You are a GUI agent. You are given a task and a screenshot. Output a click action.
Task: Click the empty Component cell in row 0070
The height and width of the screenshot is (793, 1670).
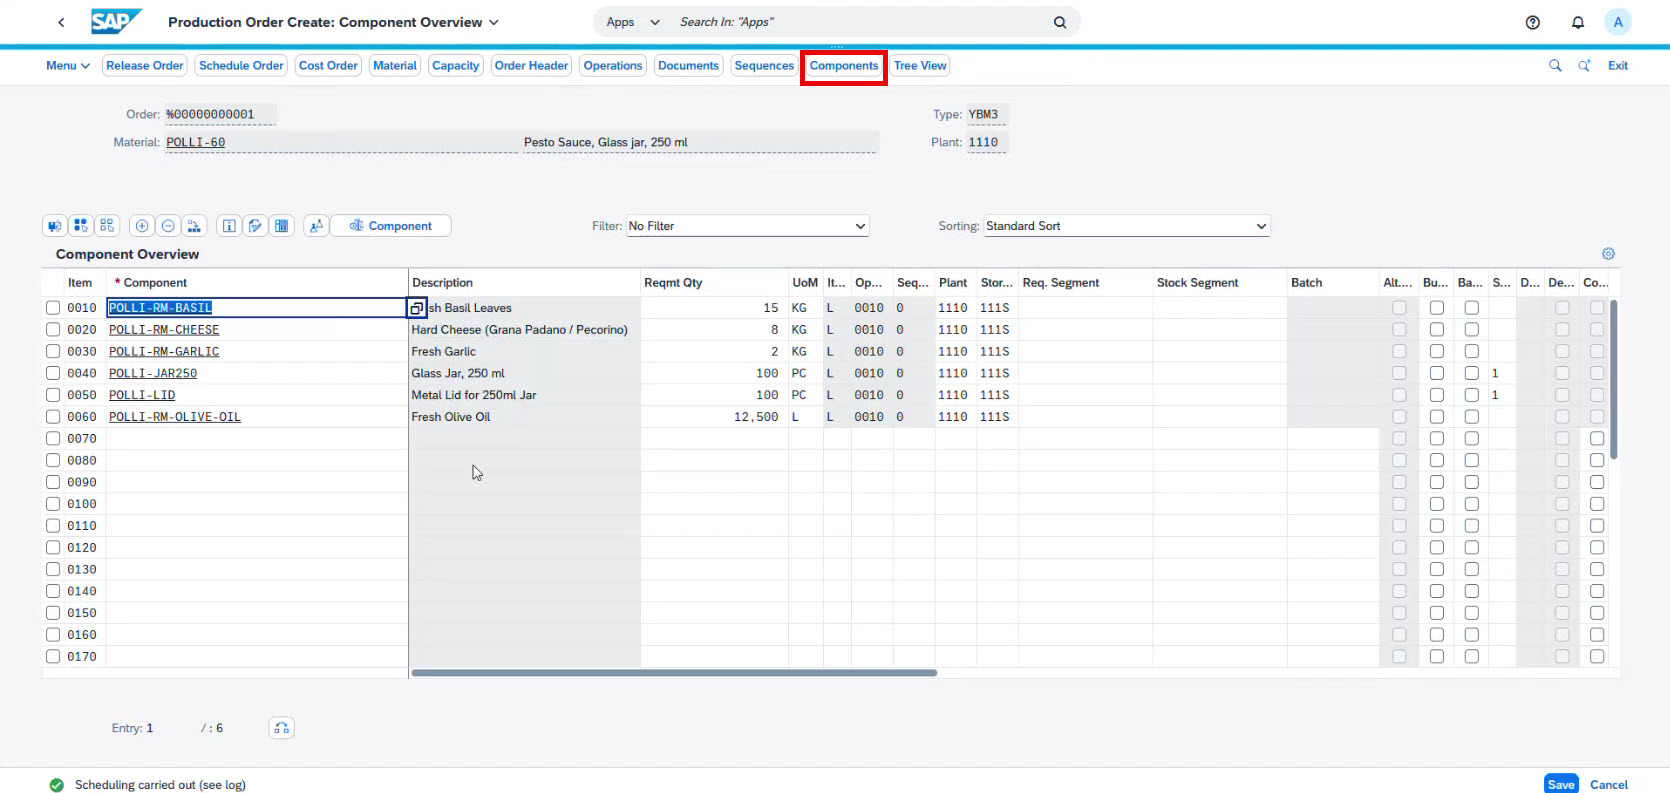tap(256, 439)
